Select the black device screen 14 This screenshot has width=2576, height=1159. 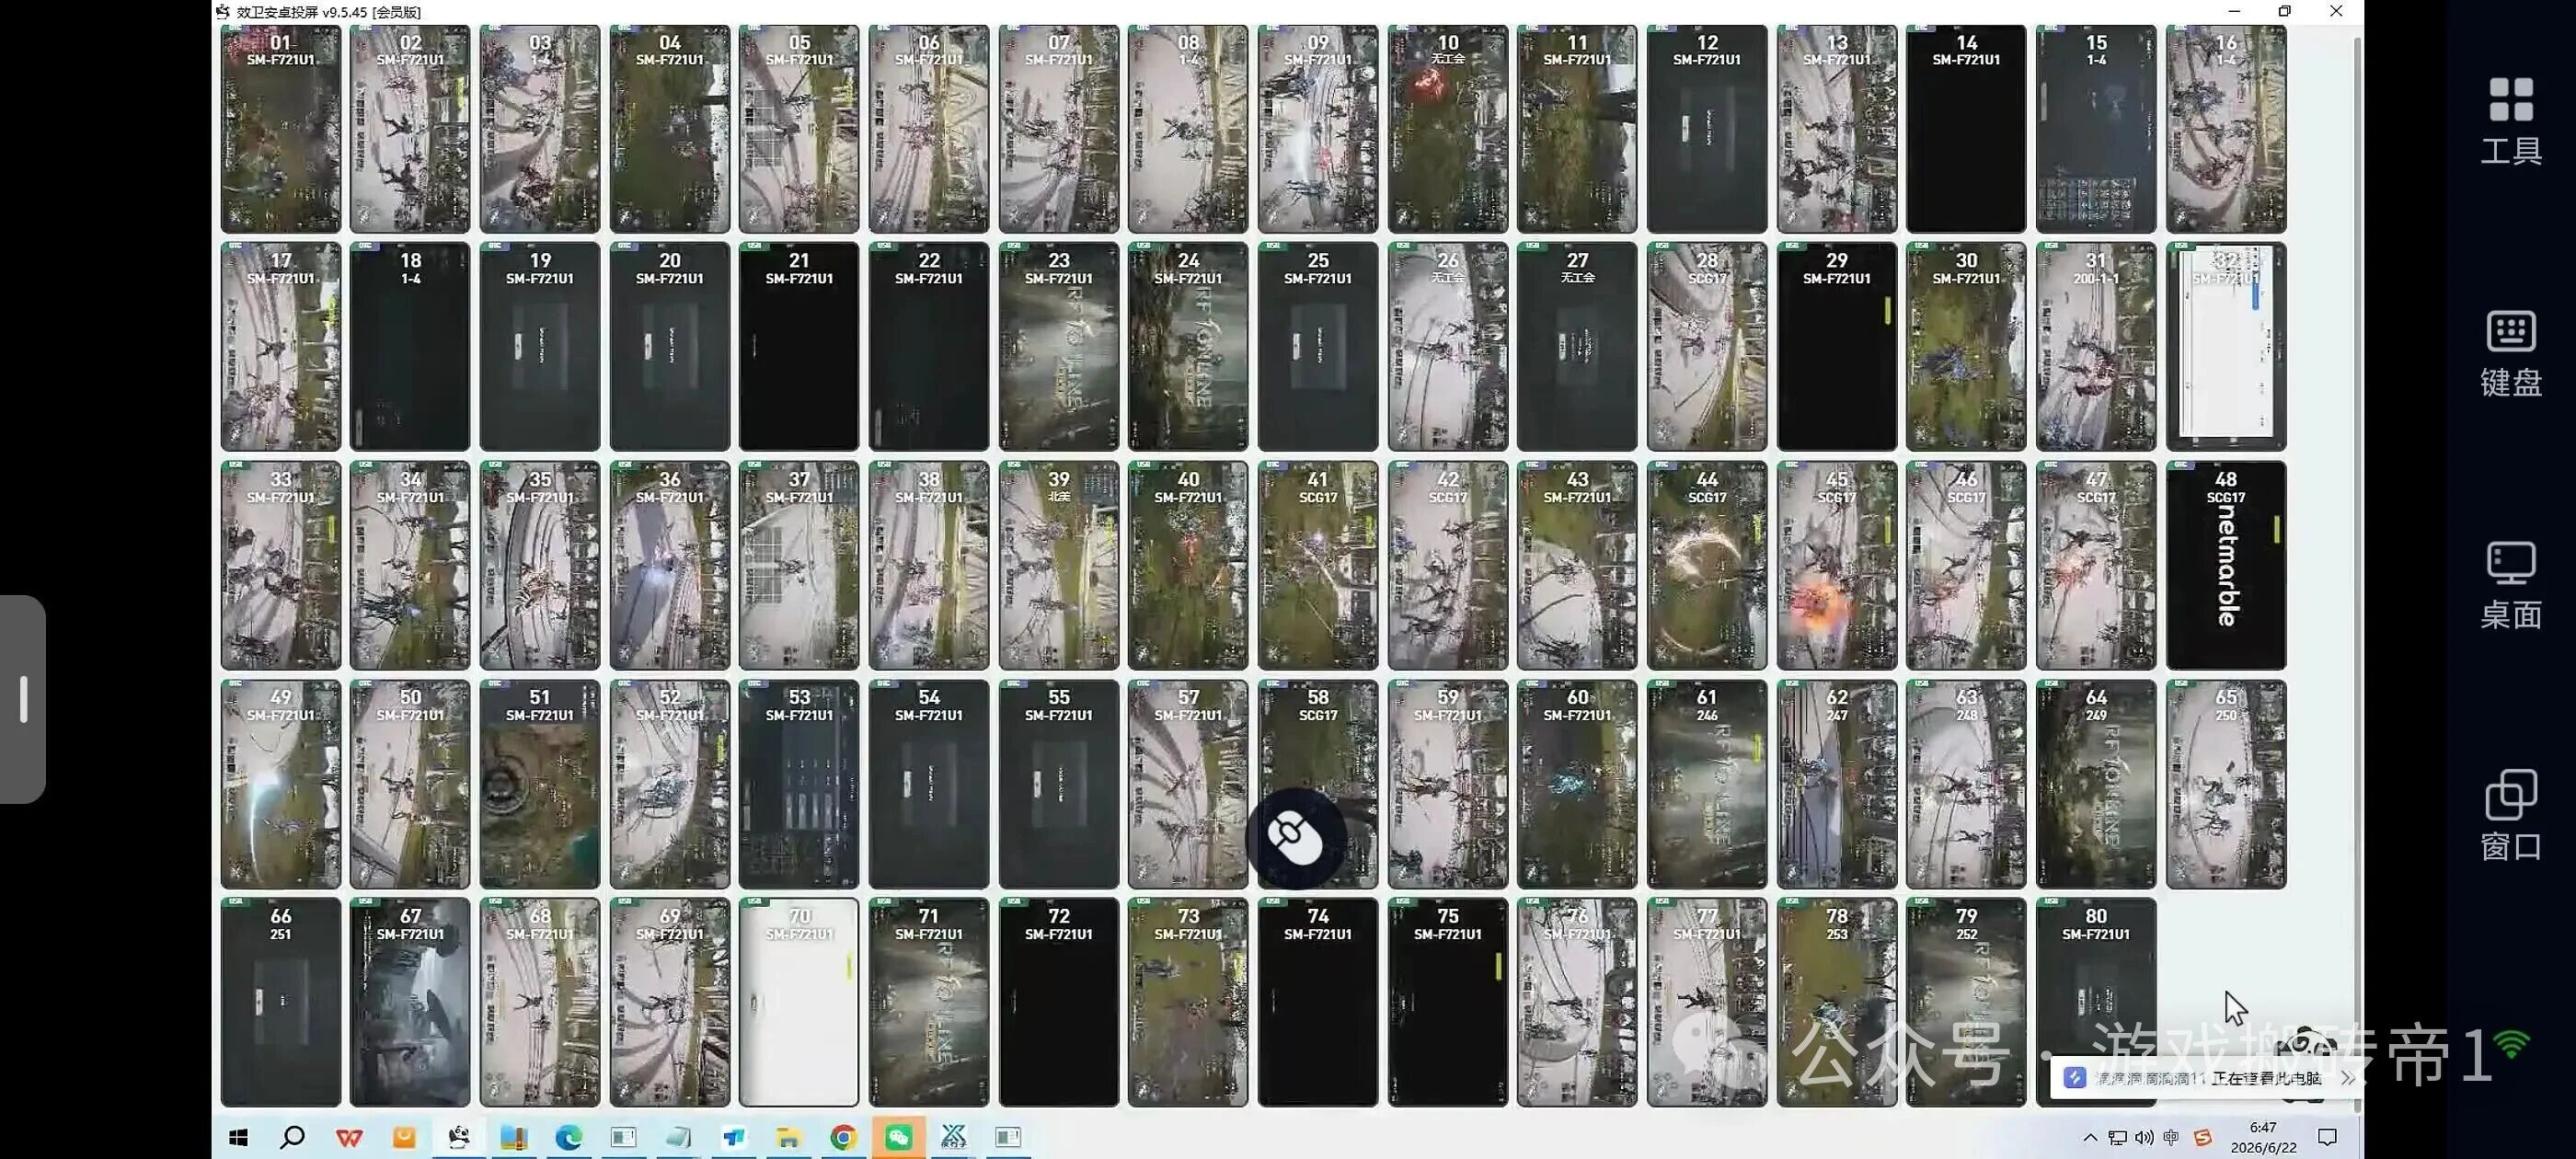[1966, 129]
